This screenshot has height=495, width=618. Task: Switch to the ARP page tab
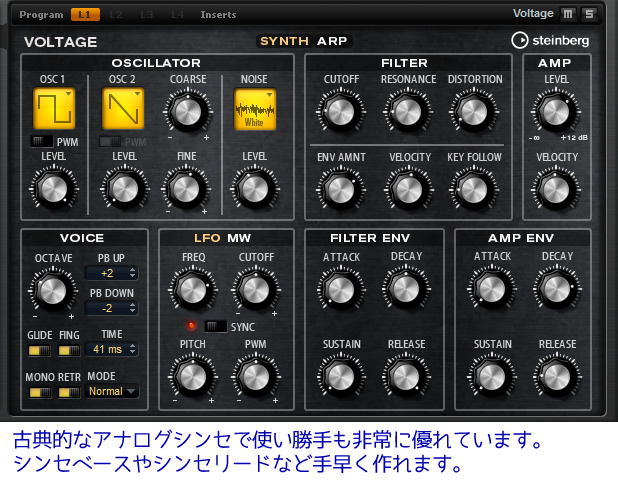332,41
